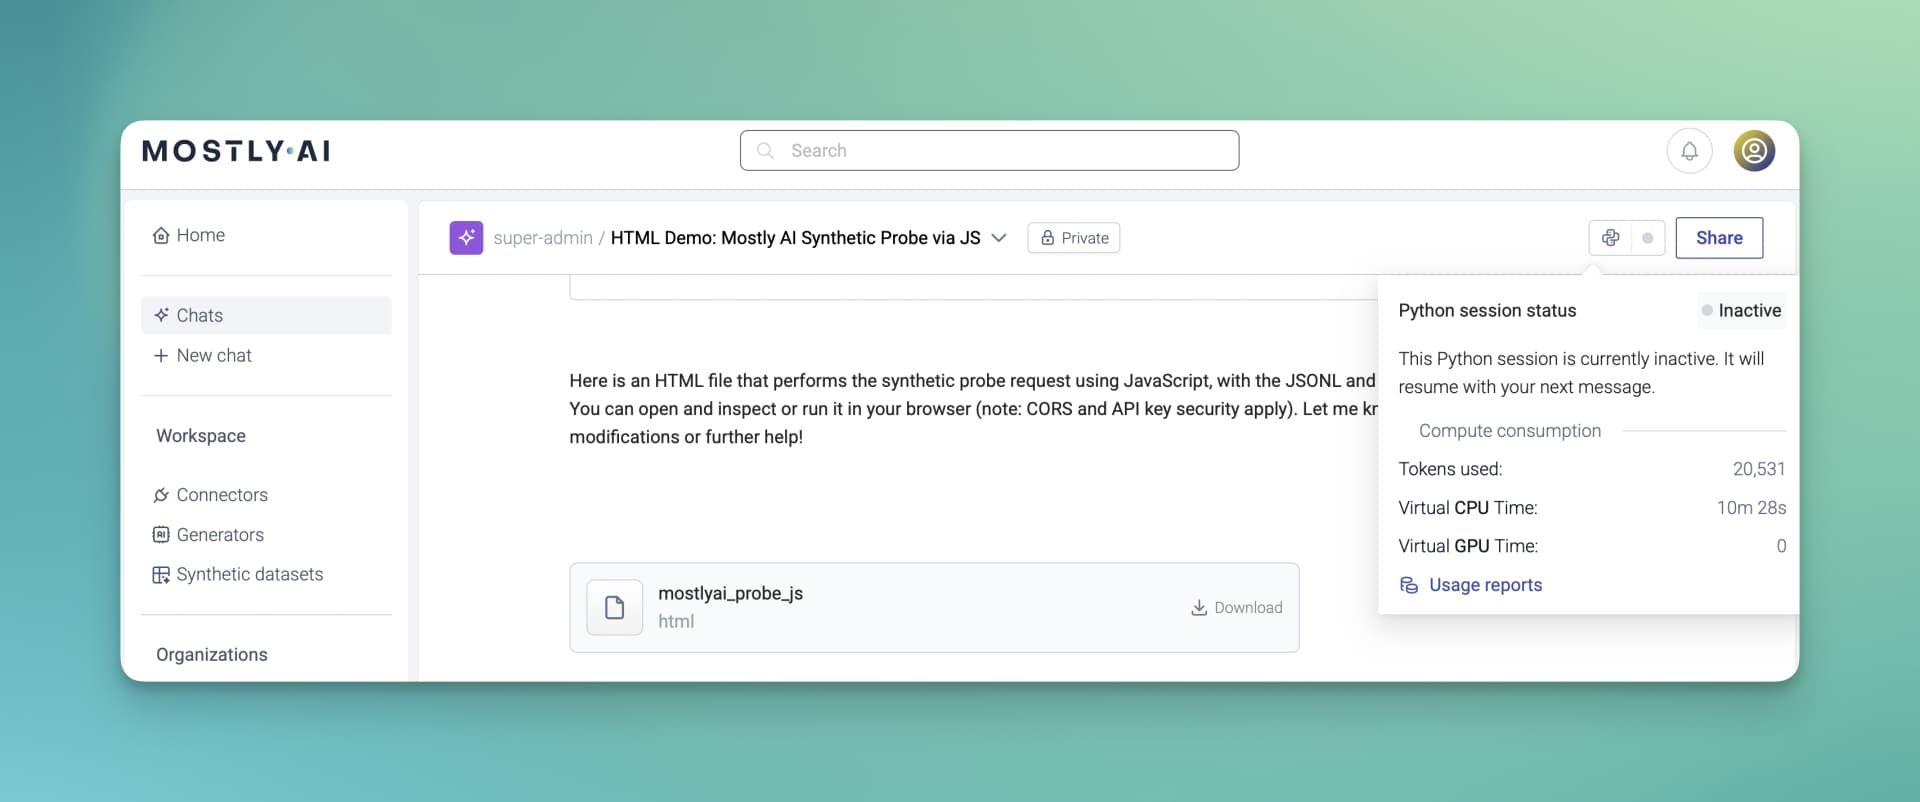Click the Generators AI icon
Viewport: 1920px width, 802px height.
tap(161, 535)
